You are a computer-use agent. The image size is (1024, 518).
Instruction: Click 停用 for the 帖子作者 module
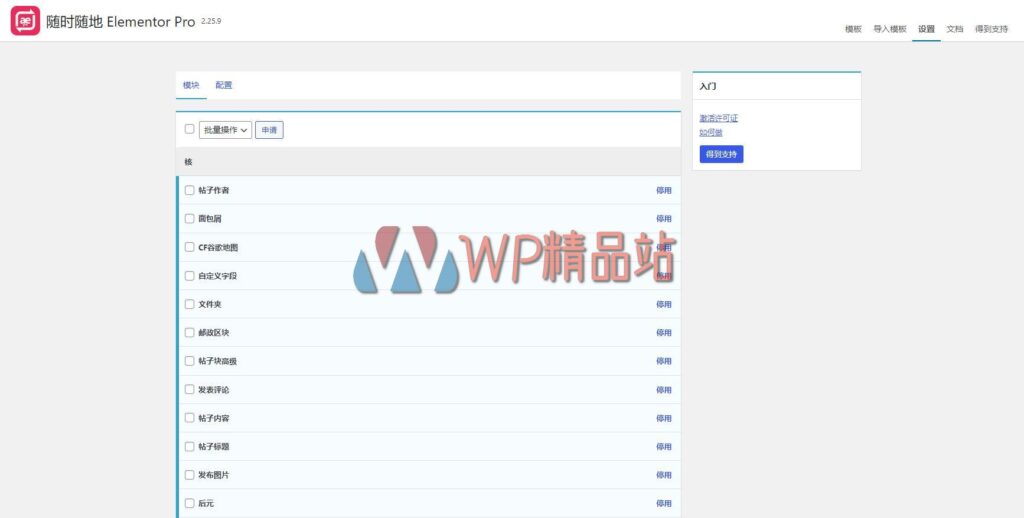coord(664,191)
